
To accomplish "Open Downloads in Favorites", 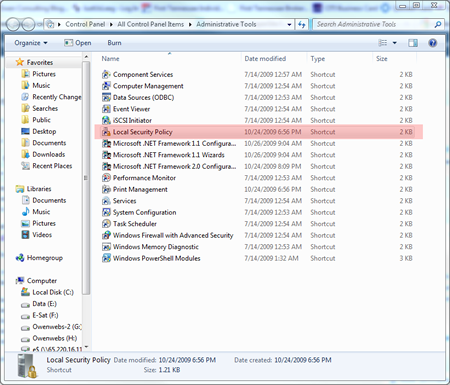I will [x=43, y=154].
